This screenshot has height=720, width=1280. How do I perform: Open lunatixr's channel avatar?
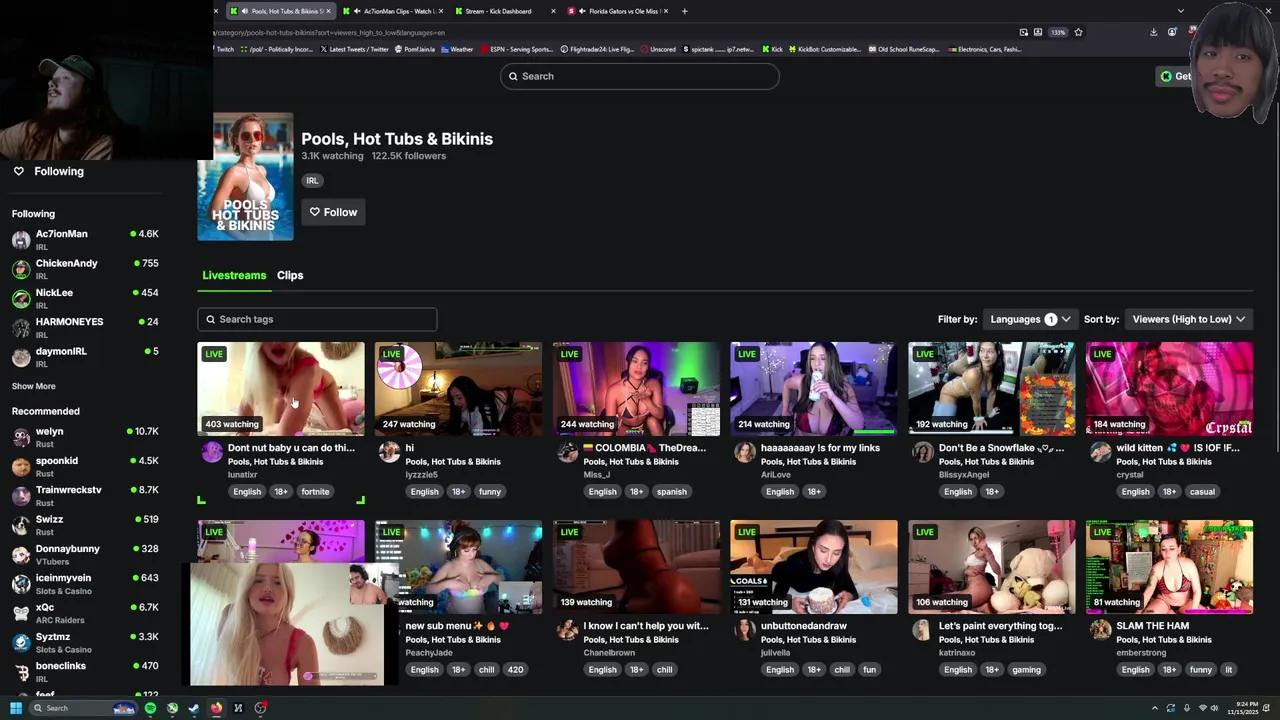click(212, 453)
